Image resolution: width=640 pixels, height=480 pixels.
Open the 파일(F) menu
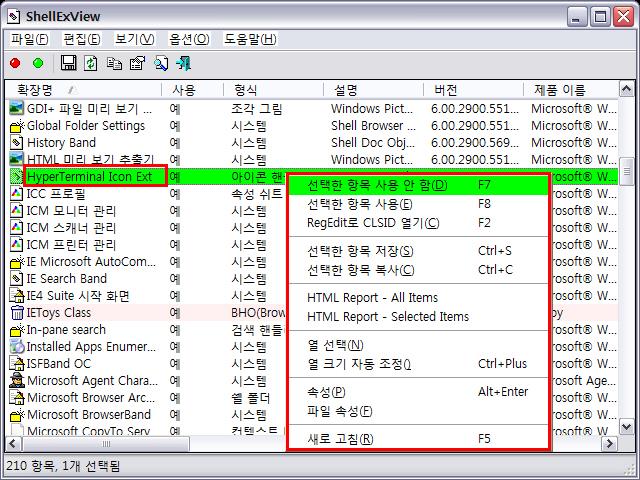(29, 39)
